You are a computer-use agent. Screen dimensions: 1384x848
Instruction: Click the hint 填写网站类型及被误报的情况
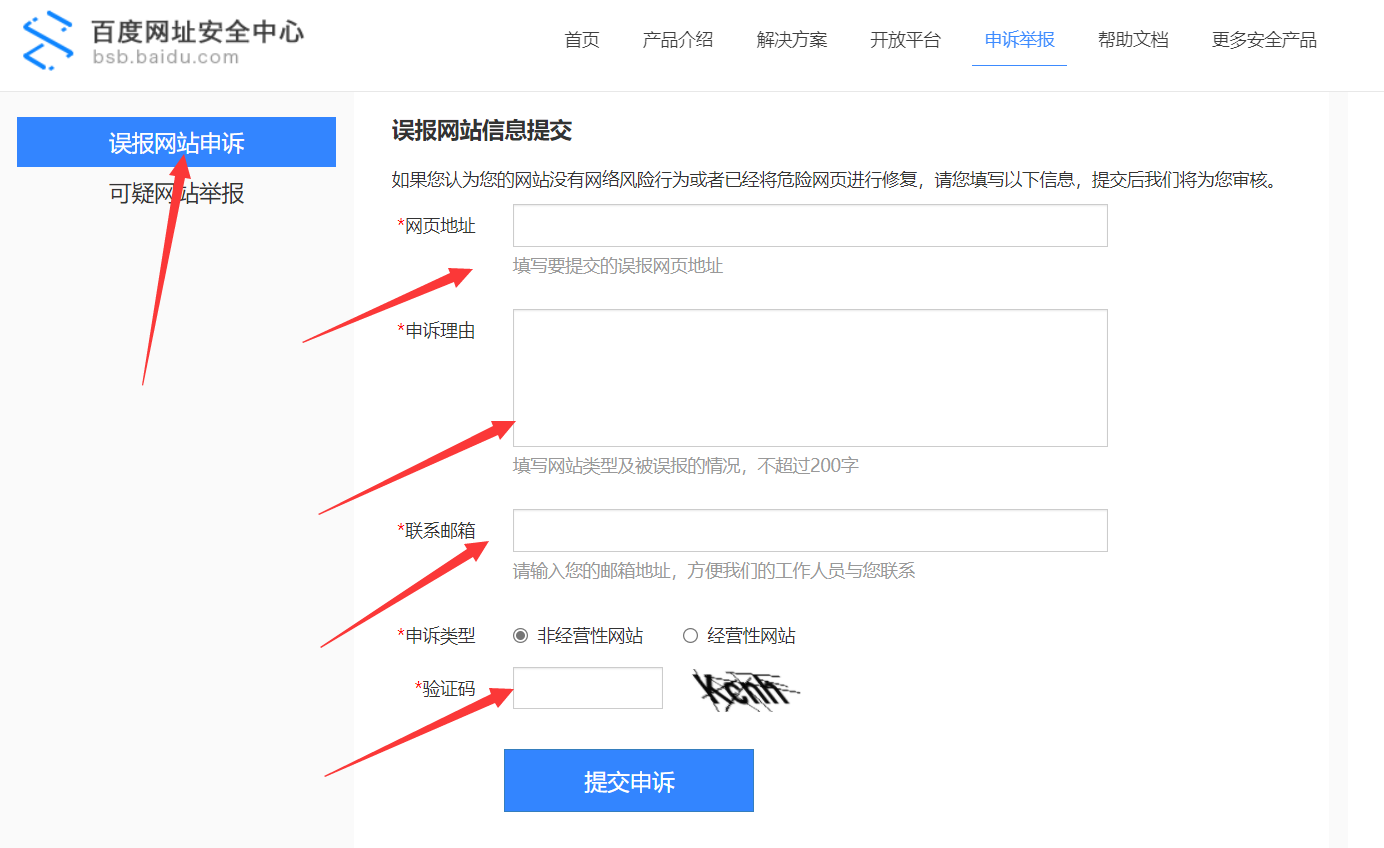(x=626, y=466)
